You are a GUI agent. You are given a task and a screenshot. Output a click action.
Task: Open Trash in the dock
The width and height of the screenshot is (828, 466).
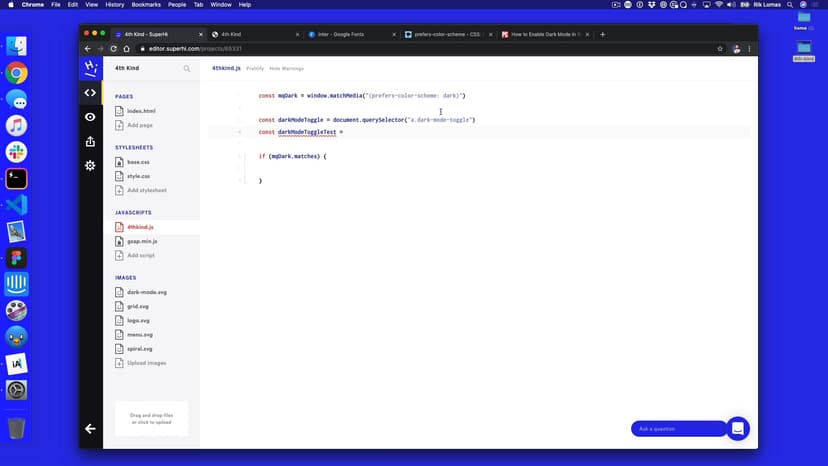(x=16, y=428)
